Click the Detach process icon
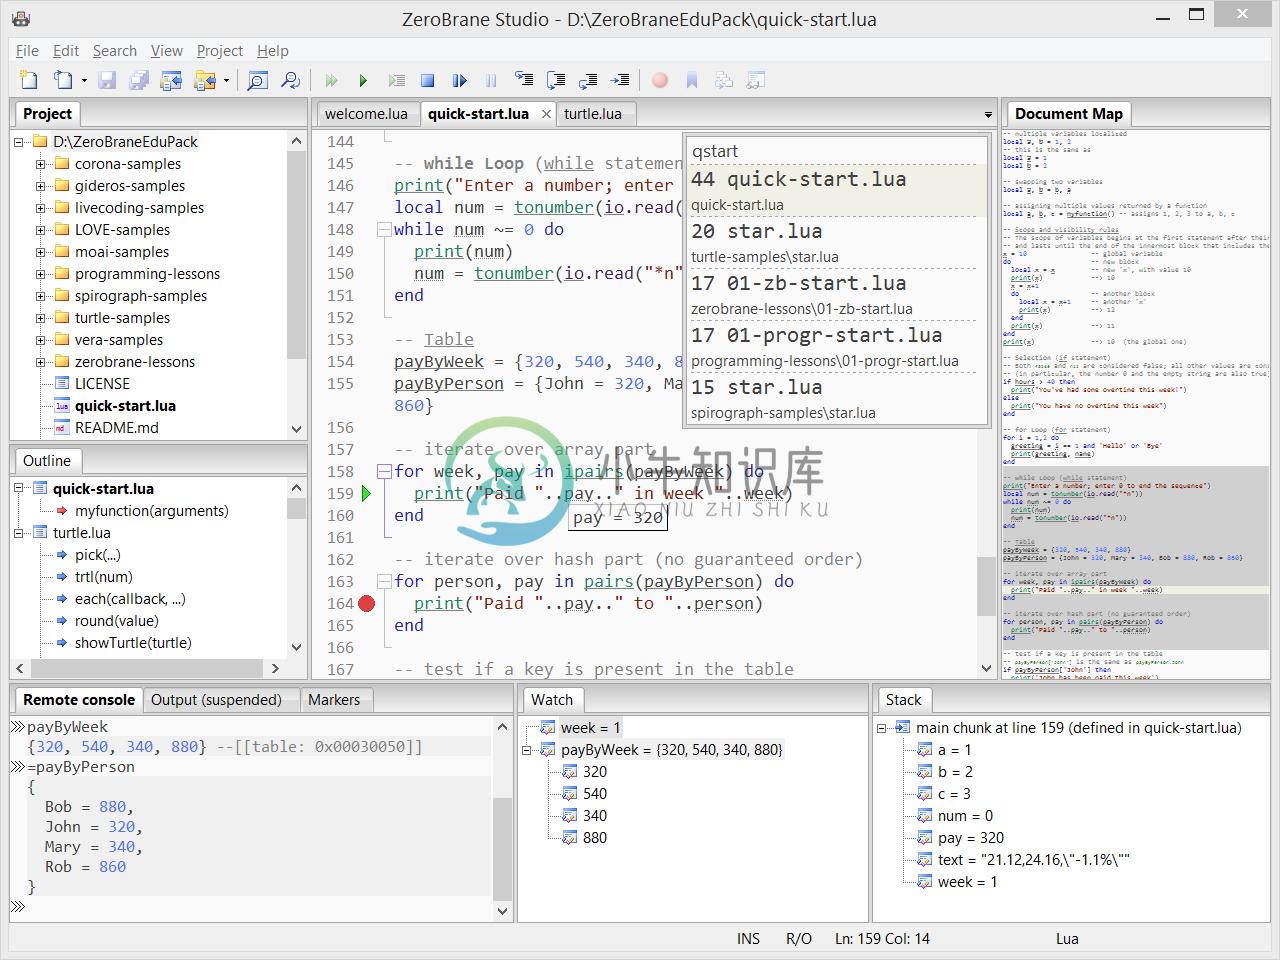This screenshot has height=960, width=1280. [x=459, y=80]
